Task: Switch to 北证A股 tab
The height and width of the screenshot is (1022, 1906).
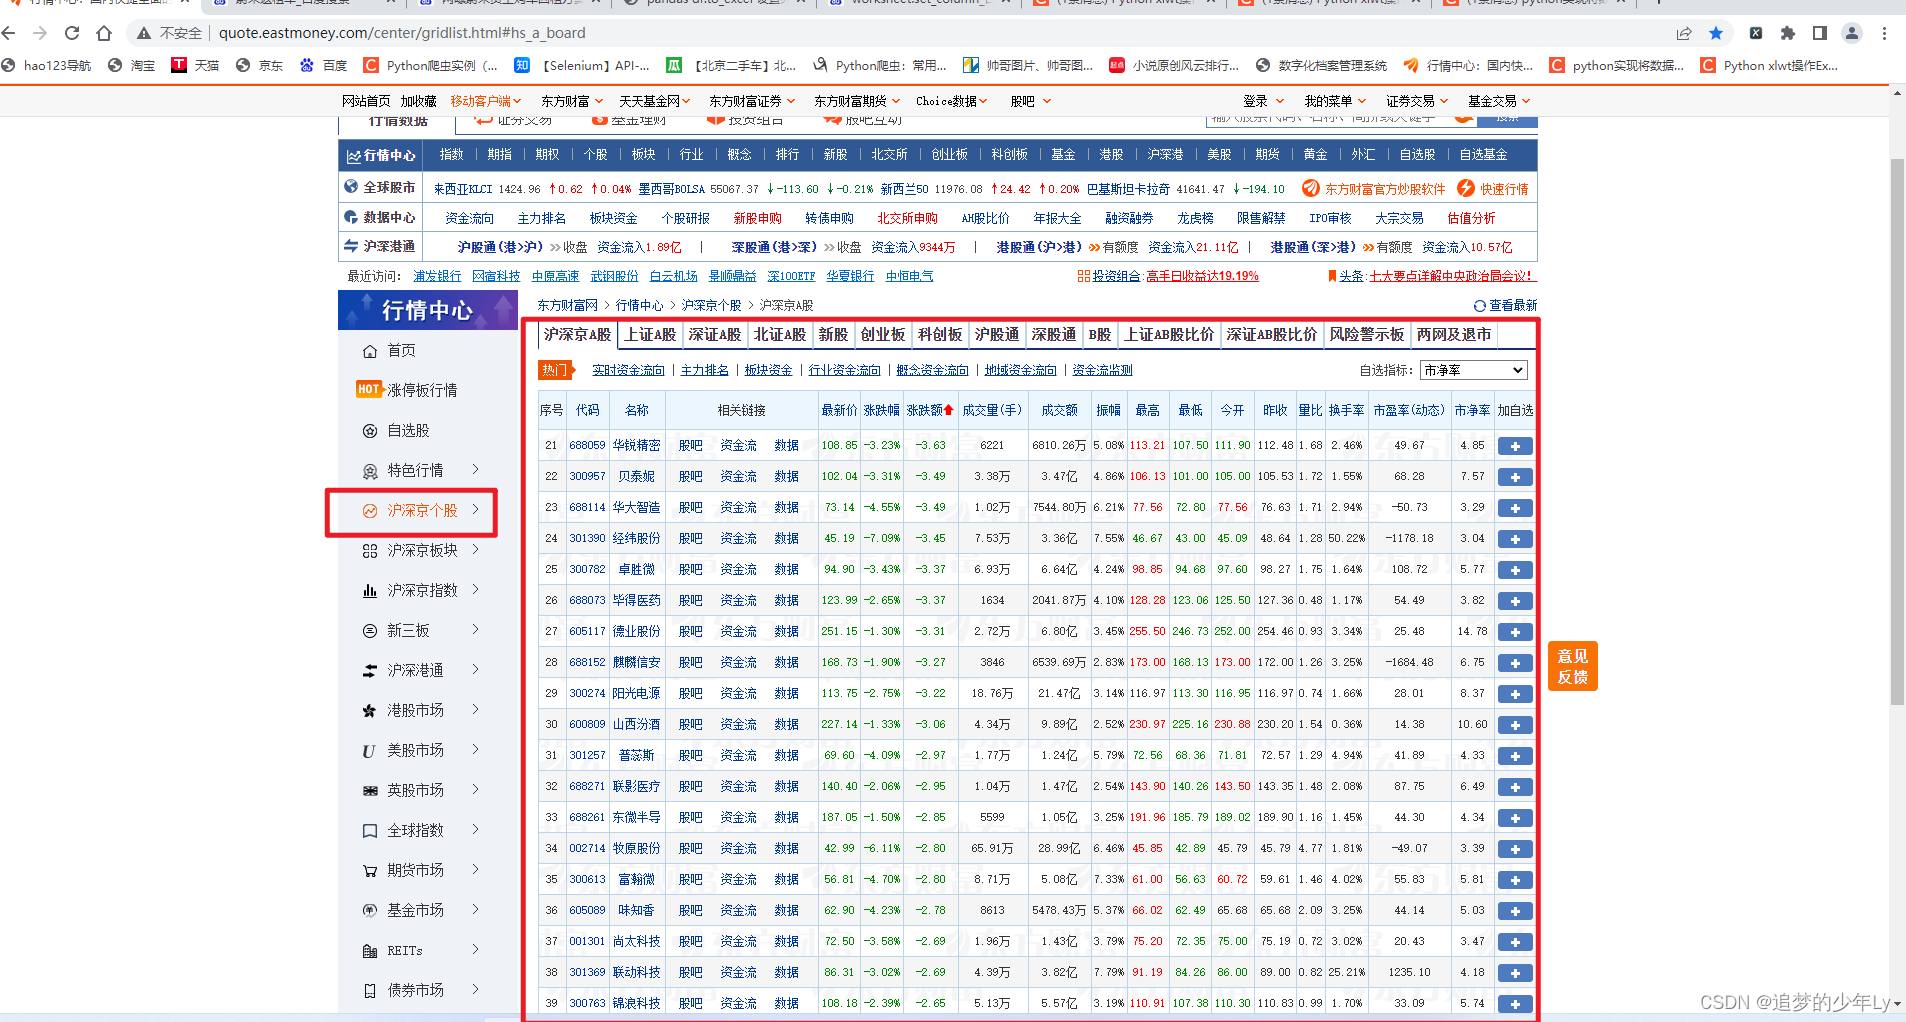Action: (x=779, y=335)
